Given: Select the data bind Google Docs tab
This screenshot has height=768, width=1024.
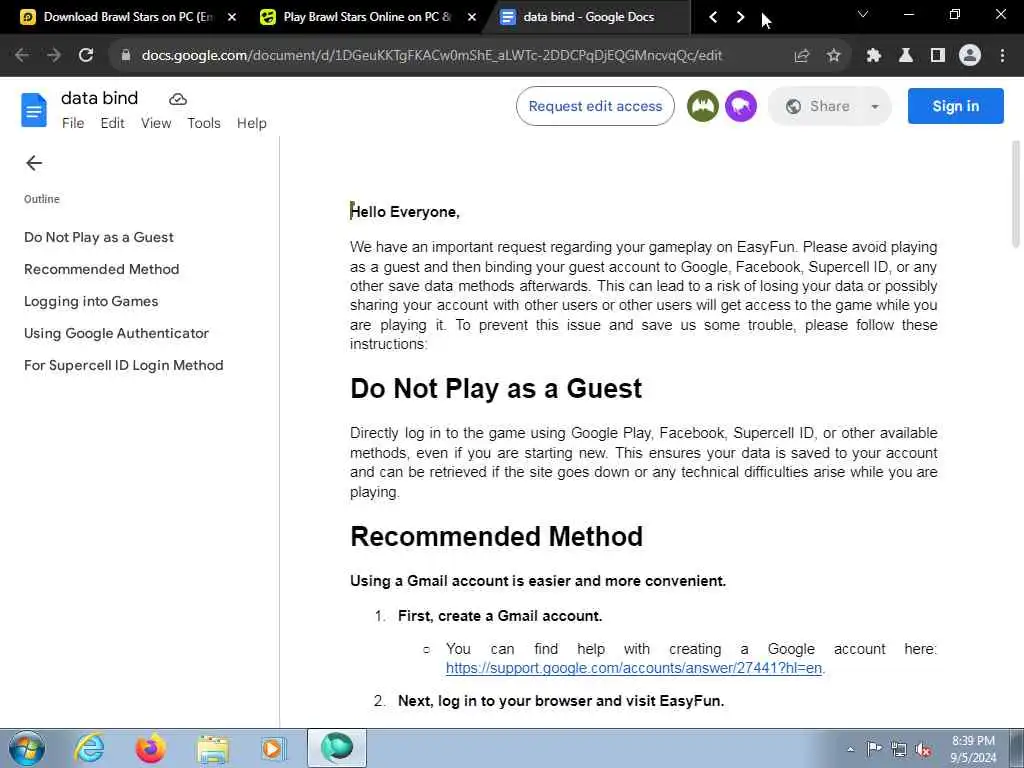Looking at the screenshot, I should [x=588, y=17].
